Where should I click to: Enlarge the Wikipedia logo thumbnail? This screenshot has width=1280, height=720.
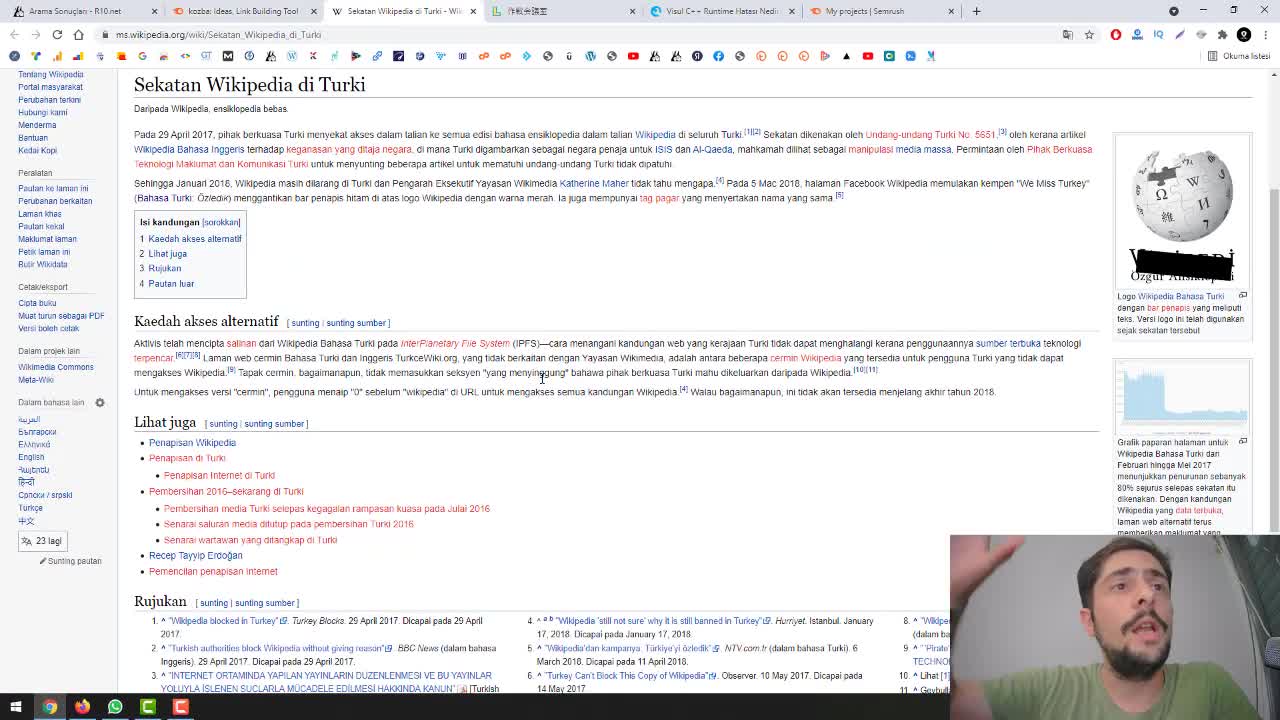tap(1243, 296)
